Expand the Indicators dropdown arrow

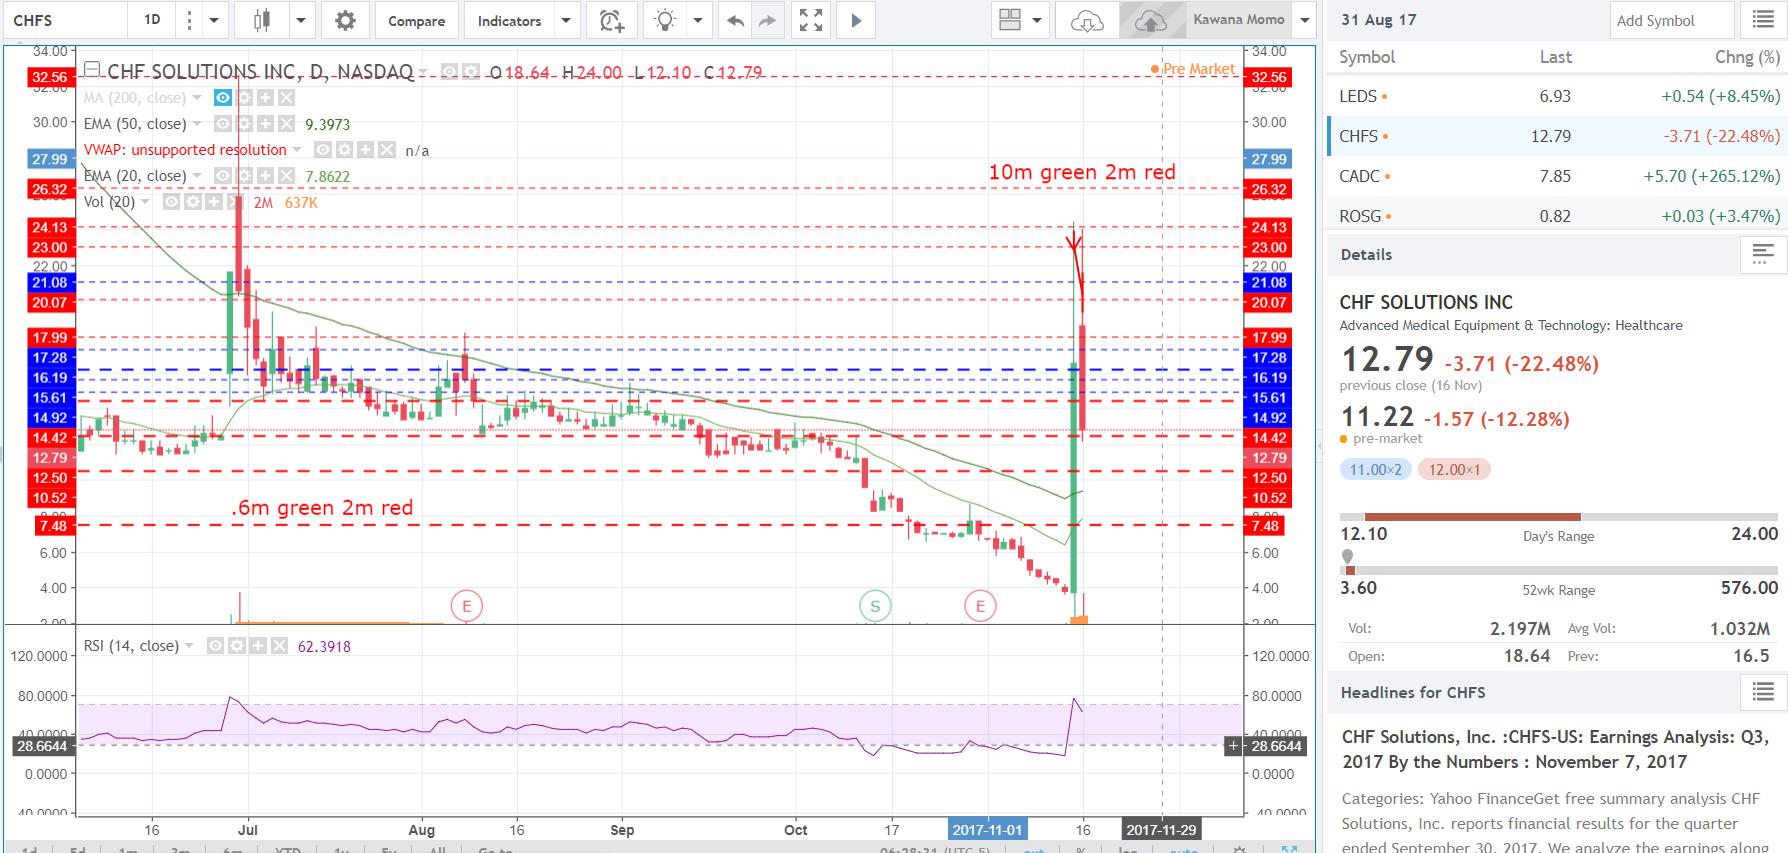pyautogui.click(x=566, y=20)
